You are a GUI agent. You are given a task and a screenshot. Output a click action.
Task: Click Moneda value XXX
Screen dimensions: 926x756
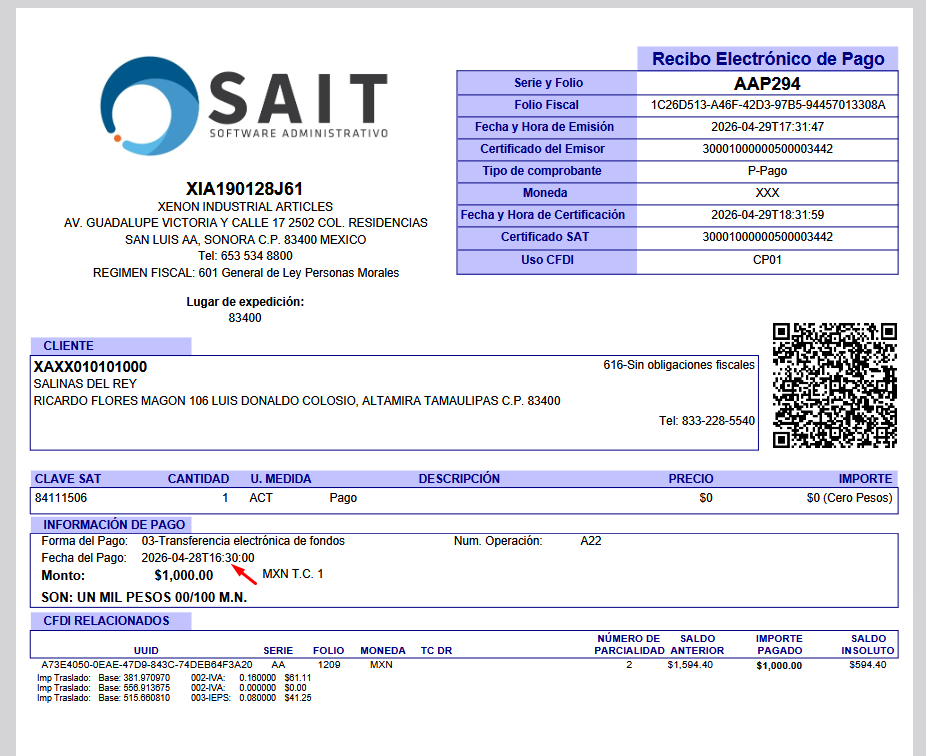pyautogui.click(x=767, y=193)
